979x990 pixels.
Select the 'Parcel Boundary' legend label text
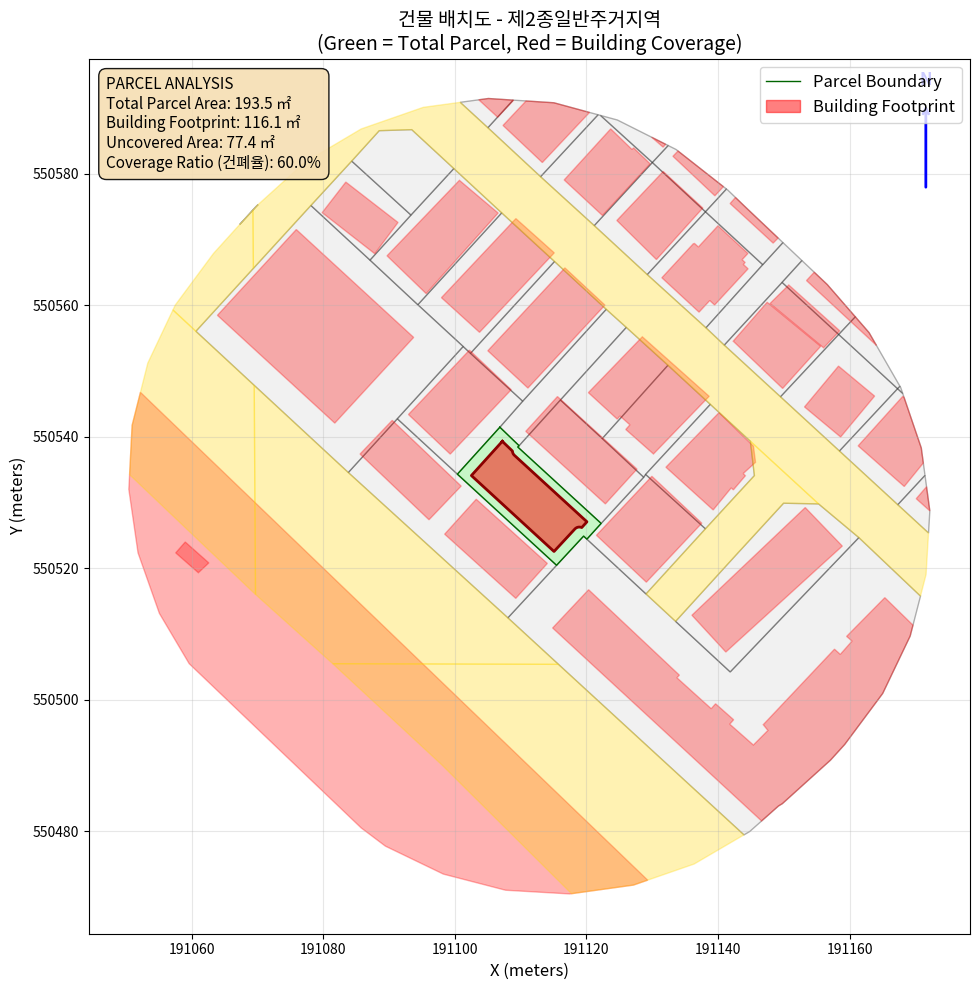pos(877,81)
